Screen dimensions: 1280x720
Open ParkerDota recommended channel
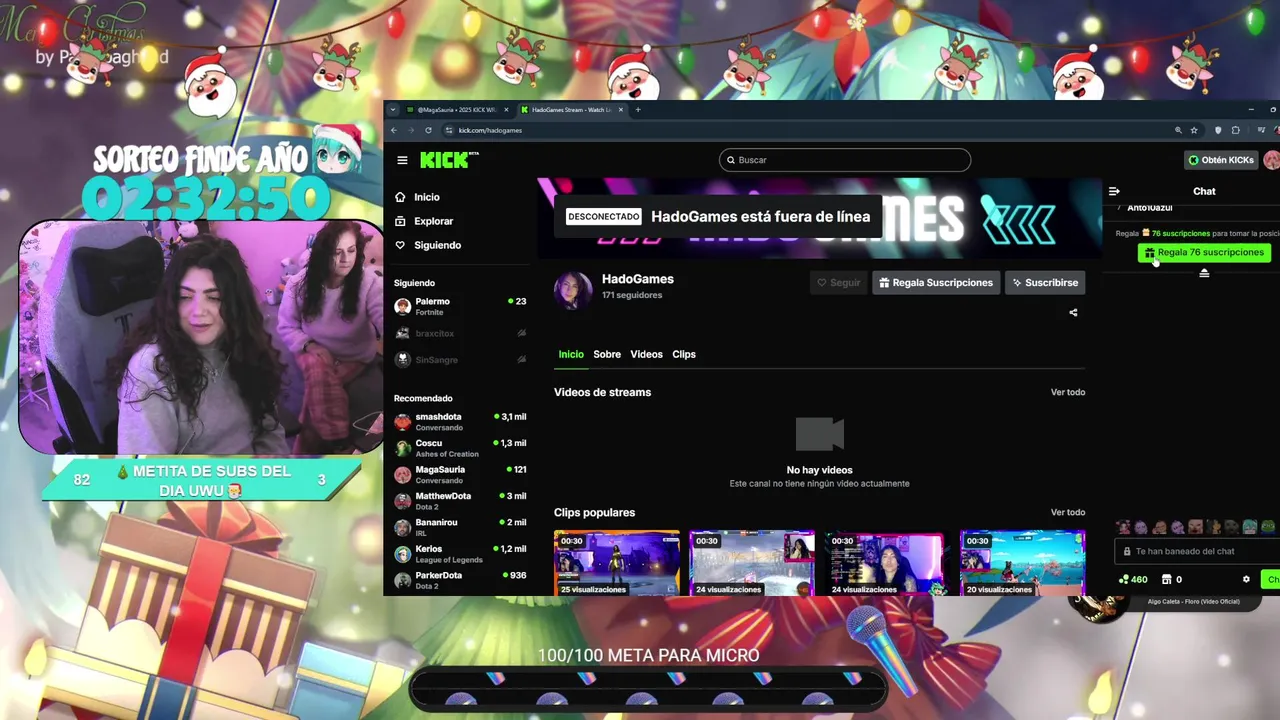pyautogui.click(x=460, y=580)
